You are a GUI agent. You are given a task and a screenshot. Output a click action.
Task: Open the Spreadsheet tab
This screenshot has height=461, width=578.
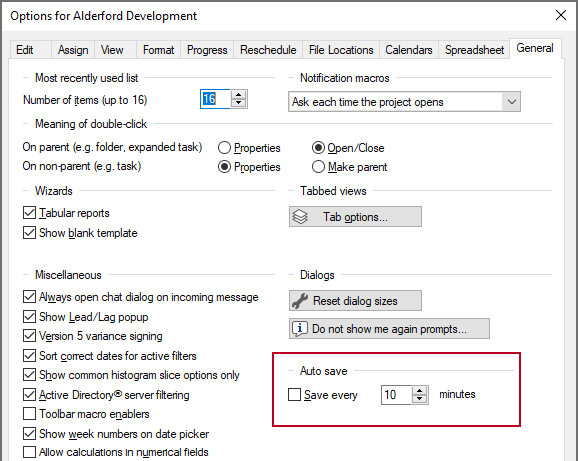point(474,50)
